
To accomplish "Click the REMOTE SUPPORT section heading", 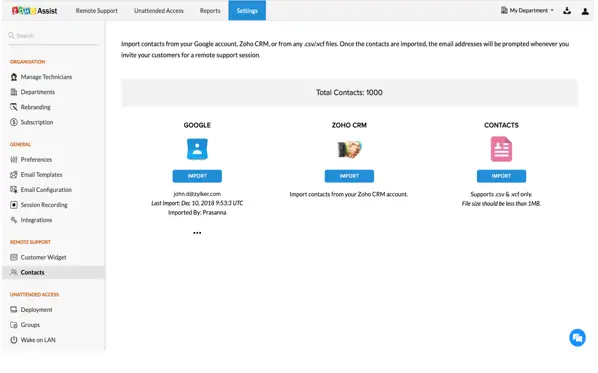I will pyautogui.click(x=30, y=242).
